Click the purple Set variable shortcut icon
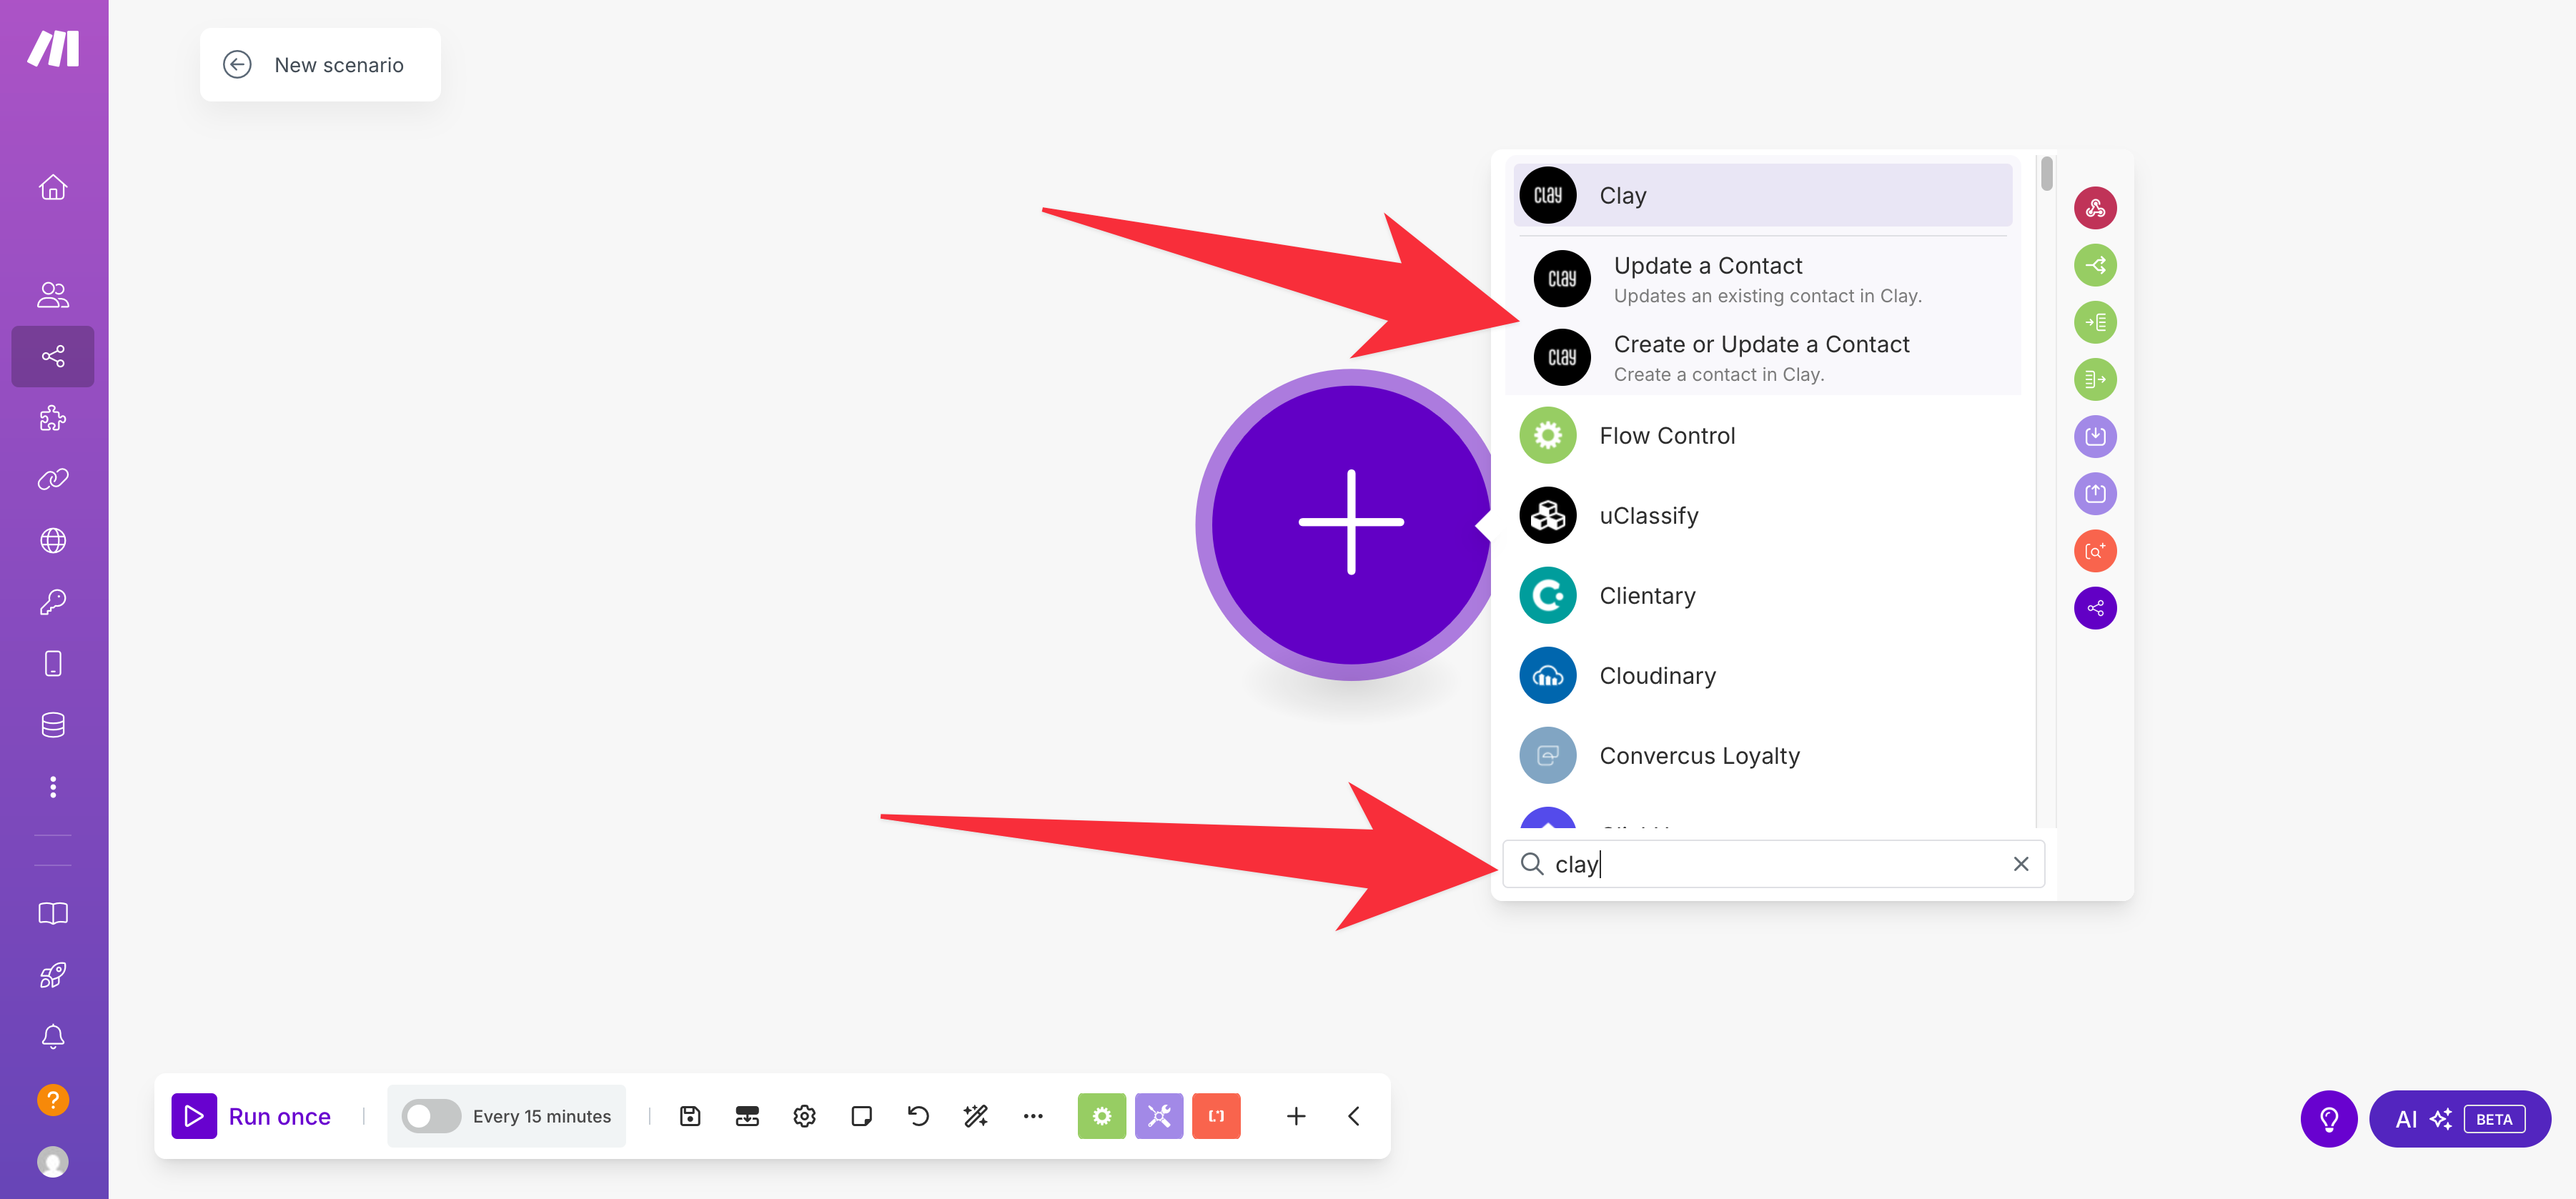 (2095, 493)
